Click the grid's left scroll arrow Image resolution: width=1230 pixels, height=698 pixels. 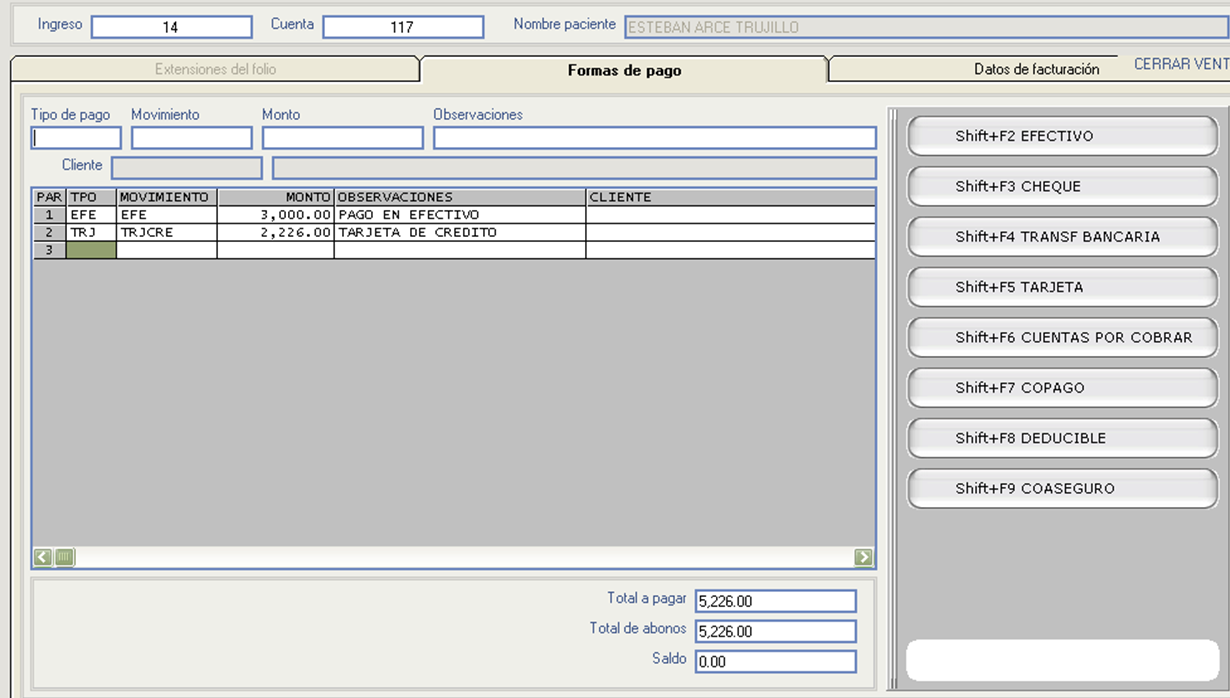[43, 557]
